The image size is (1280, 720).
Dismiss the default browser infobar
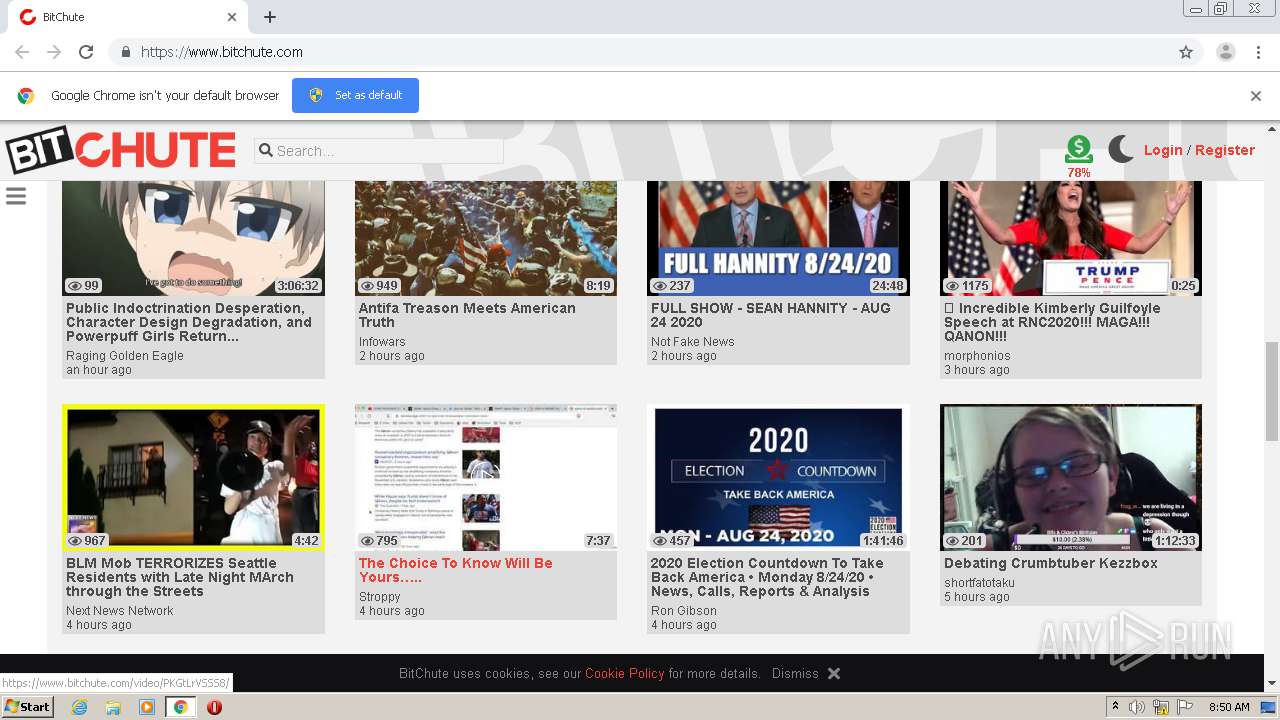[1256, 96]
